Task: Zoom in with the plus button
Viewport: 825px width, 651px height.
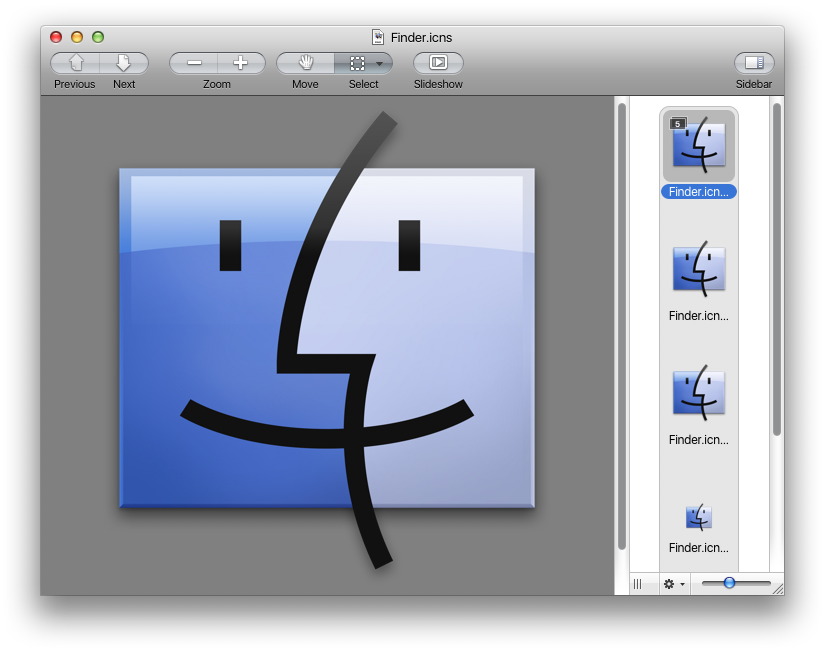Action: [x=241, y=63]
